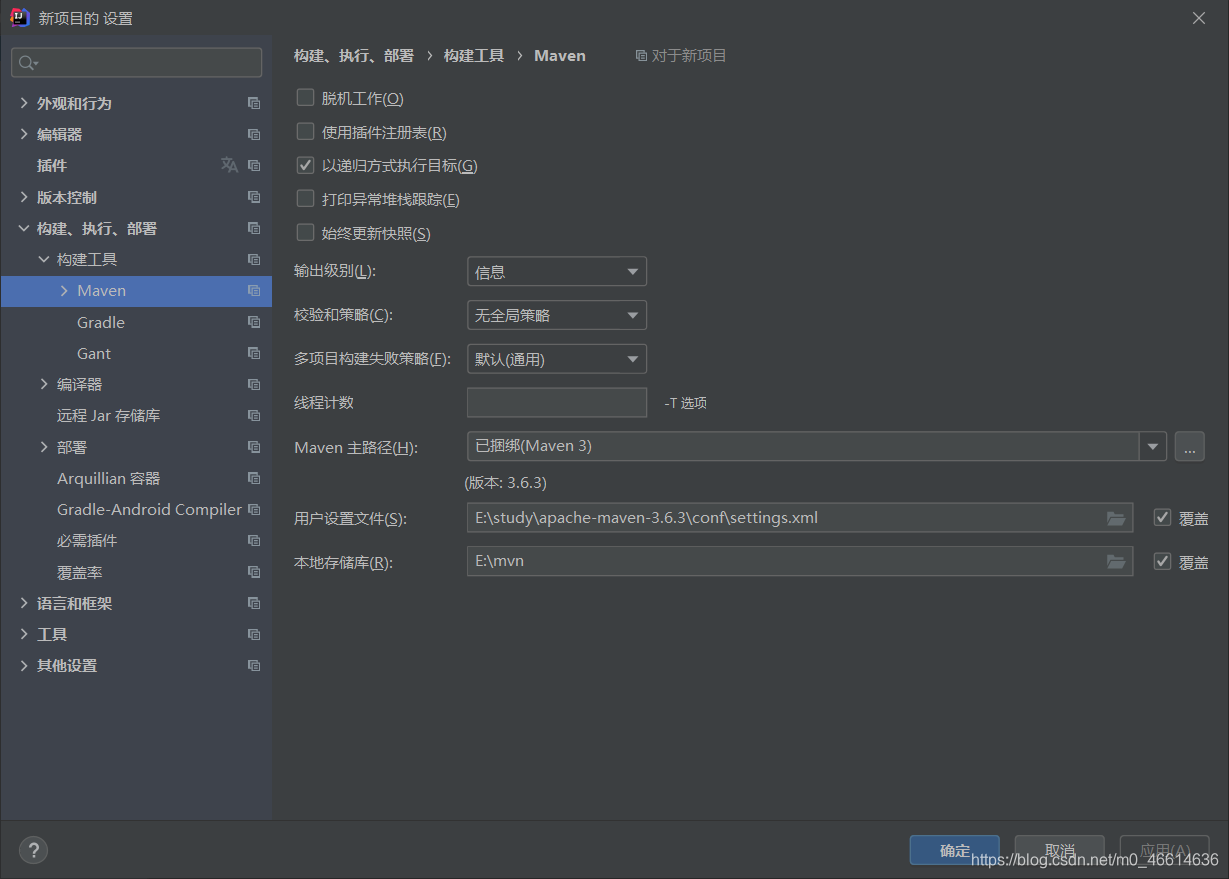Select 远程 Jar 存储库 in tree

108,415
